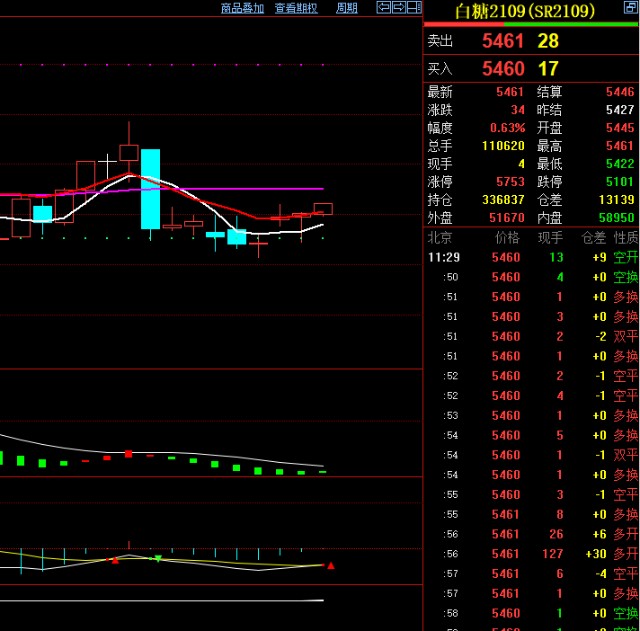This screenshot has height=631, width=640.
Task: Click the 北京 time column header
Action: [x=439, y=238]
